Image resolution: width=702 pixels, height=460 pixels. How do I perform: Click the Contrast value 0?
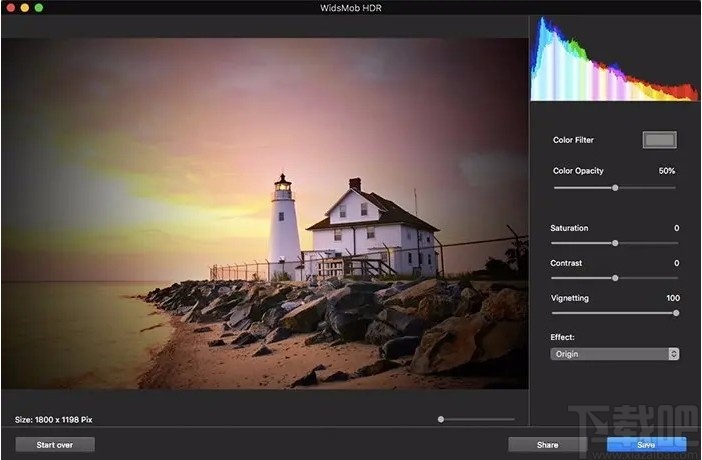[x=676, y=263]
